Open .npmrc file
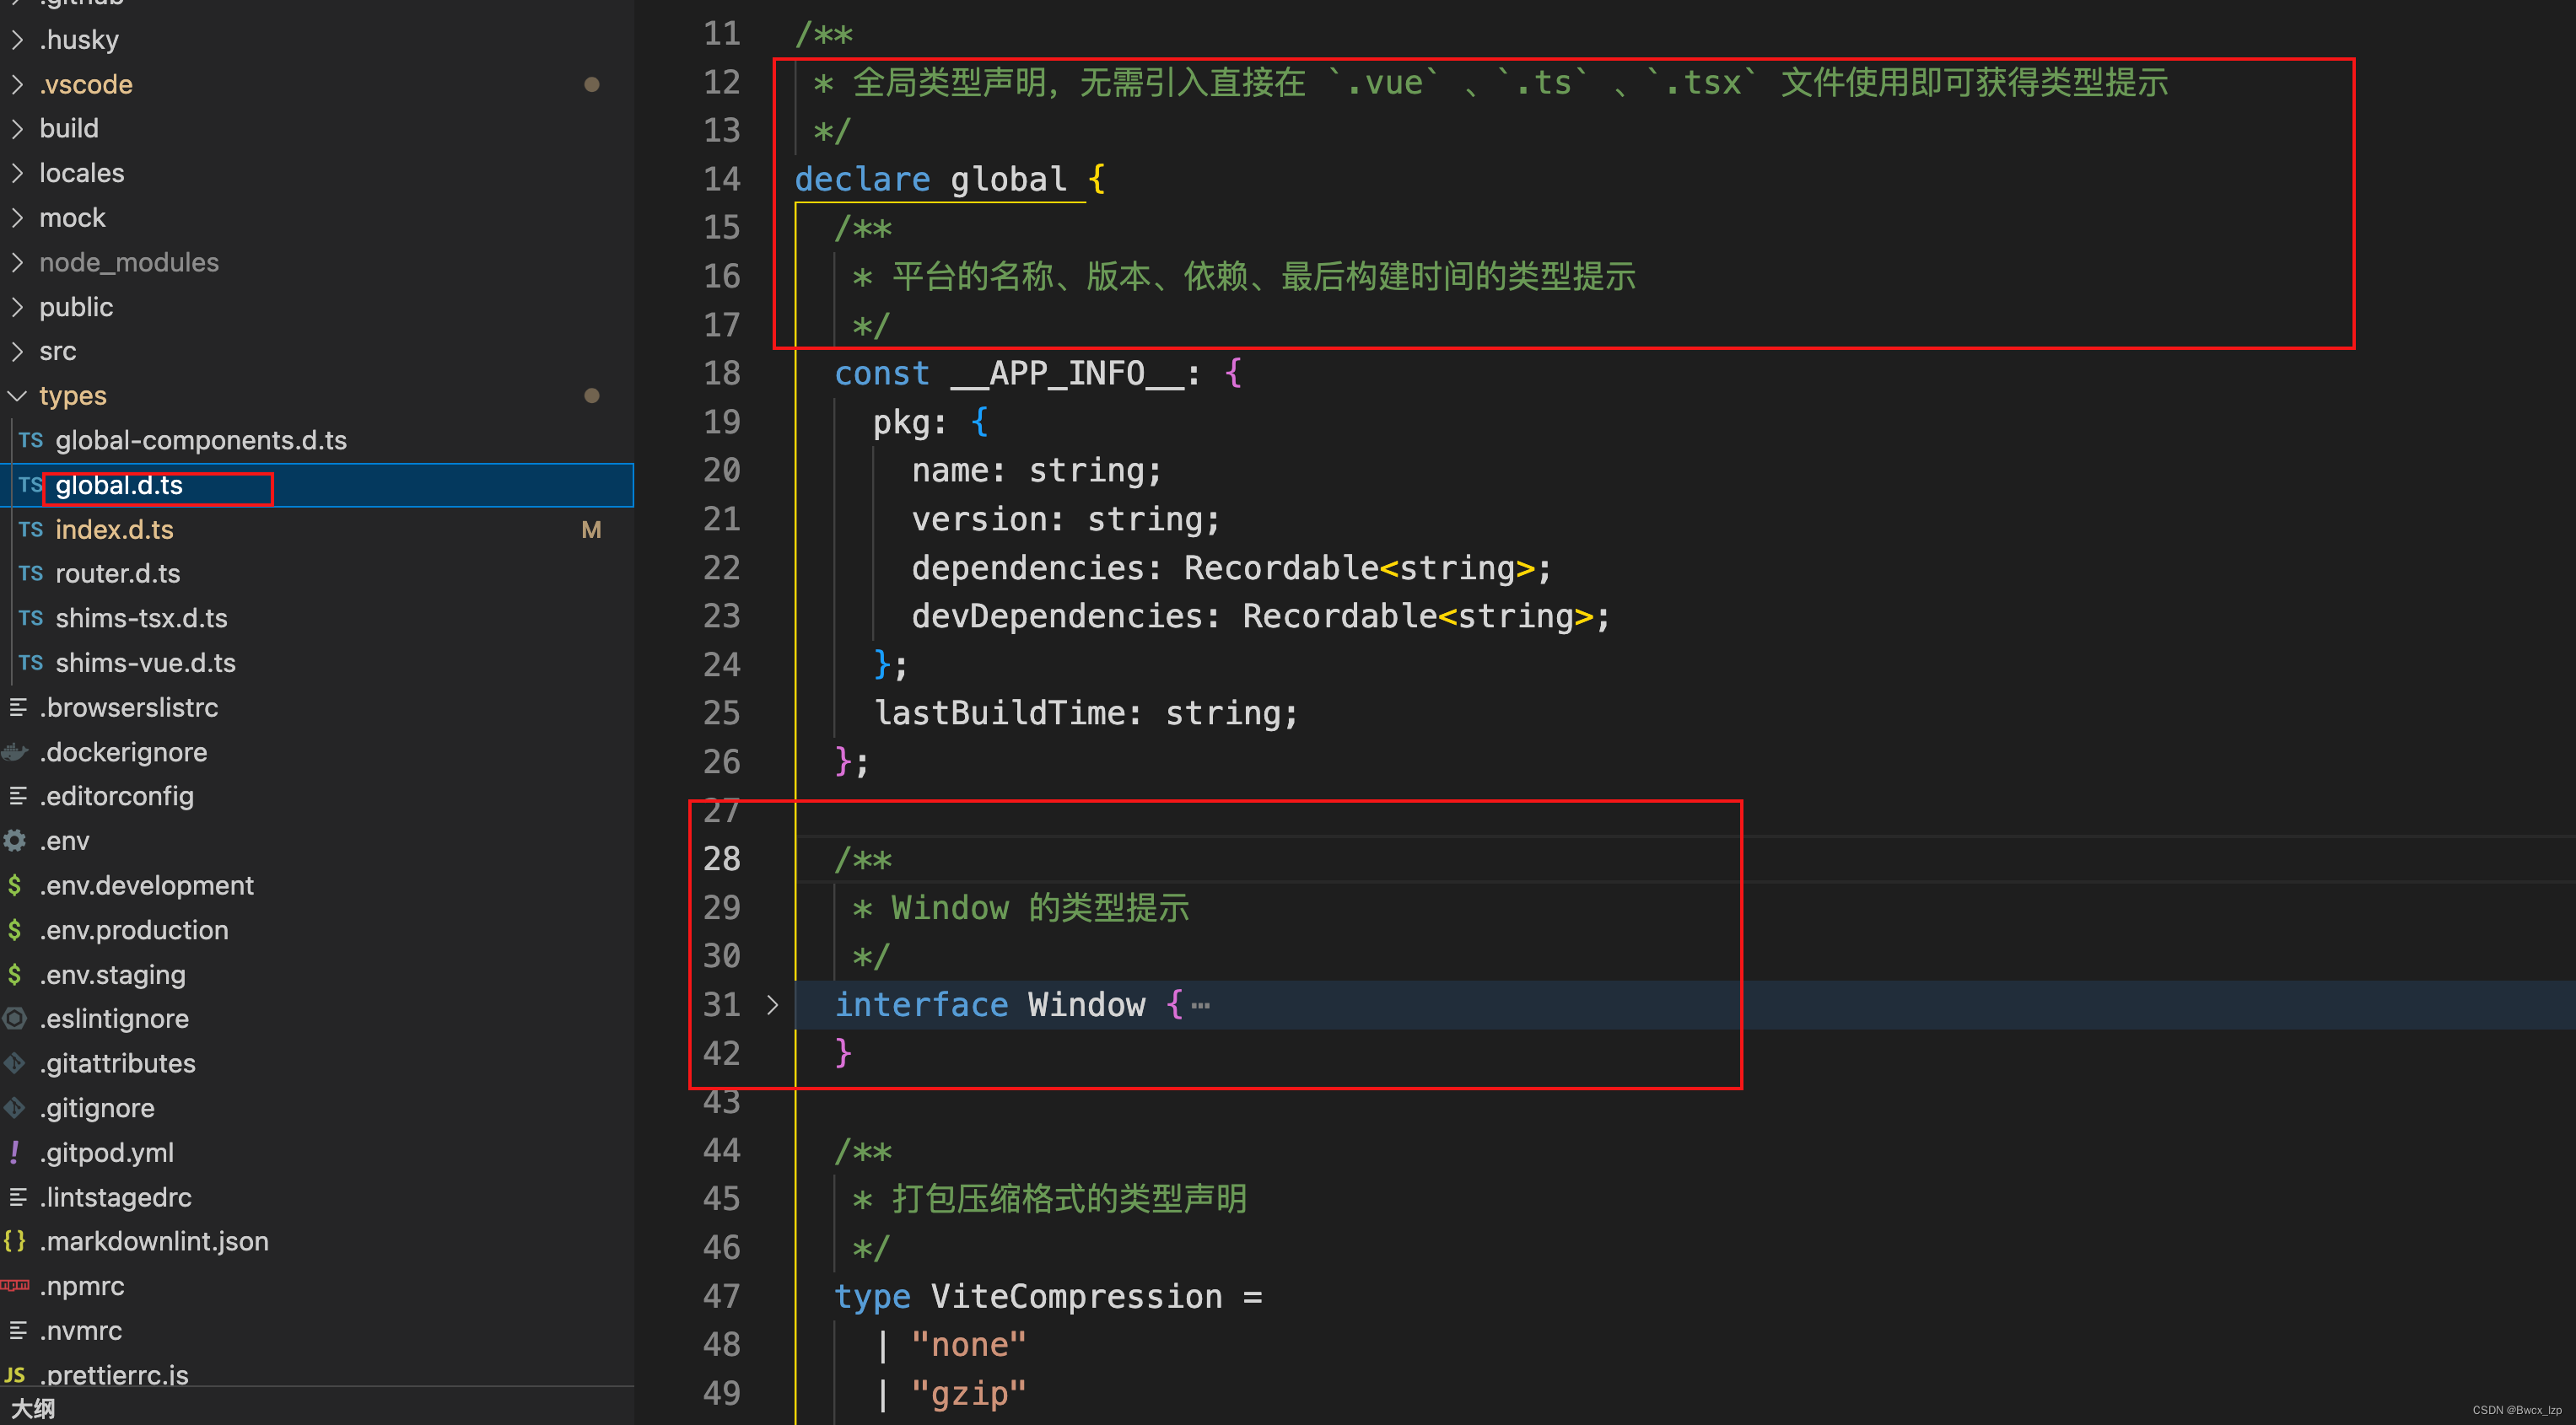 pos(82,1286)
